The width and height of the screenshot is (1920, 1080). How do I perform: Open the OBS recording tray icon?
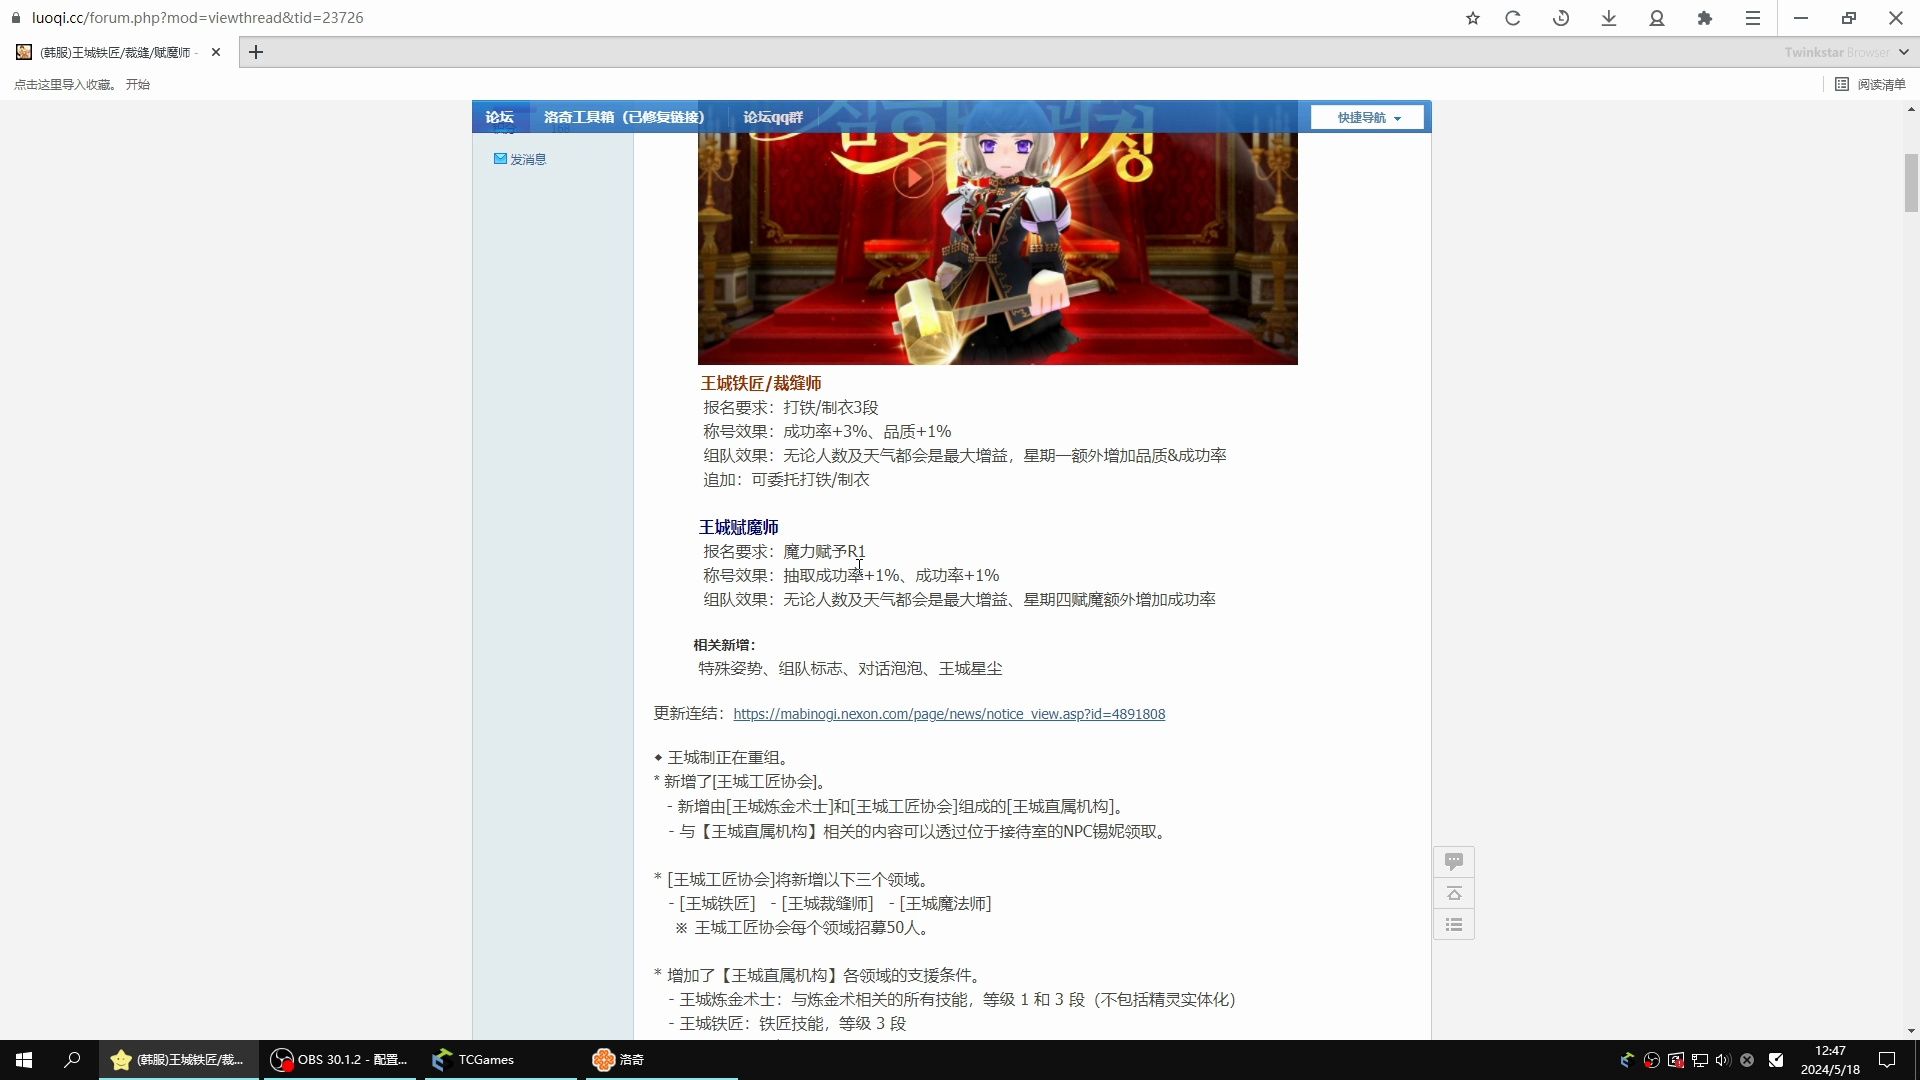1652,1060
